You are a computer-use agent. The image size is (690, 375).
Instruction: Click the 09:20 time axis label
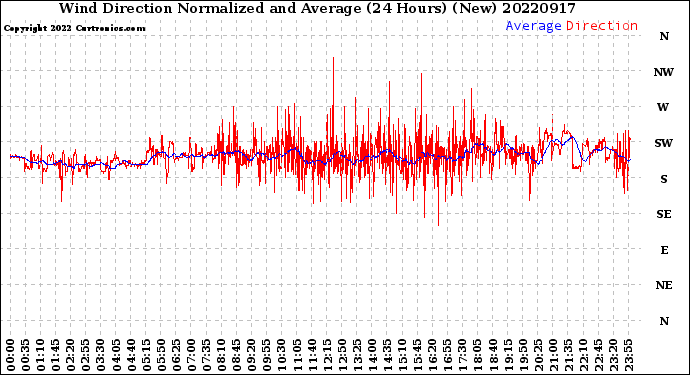click(252, 355)
